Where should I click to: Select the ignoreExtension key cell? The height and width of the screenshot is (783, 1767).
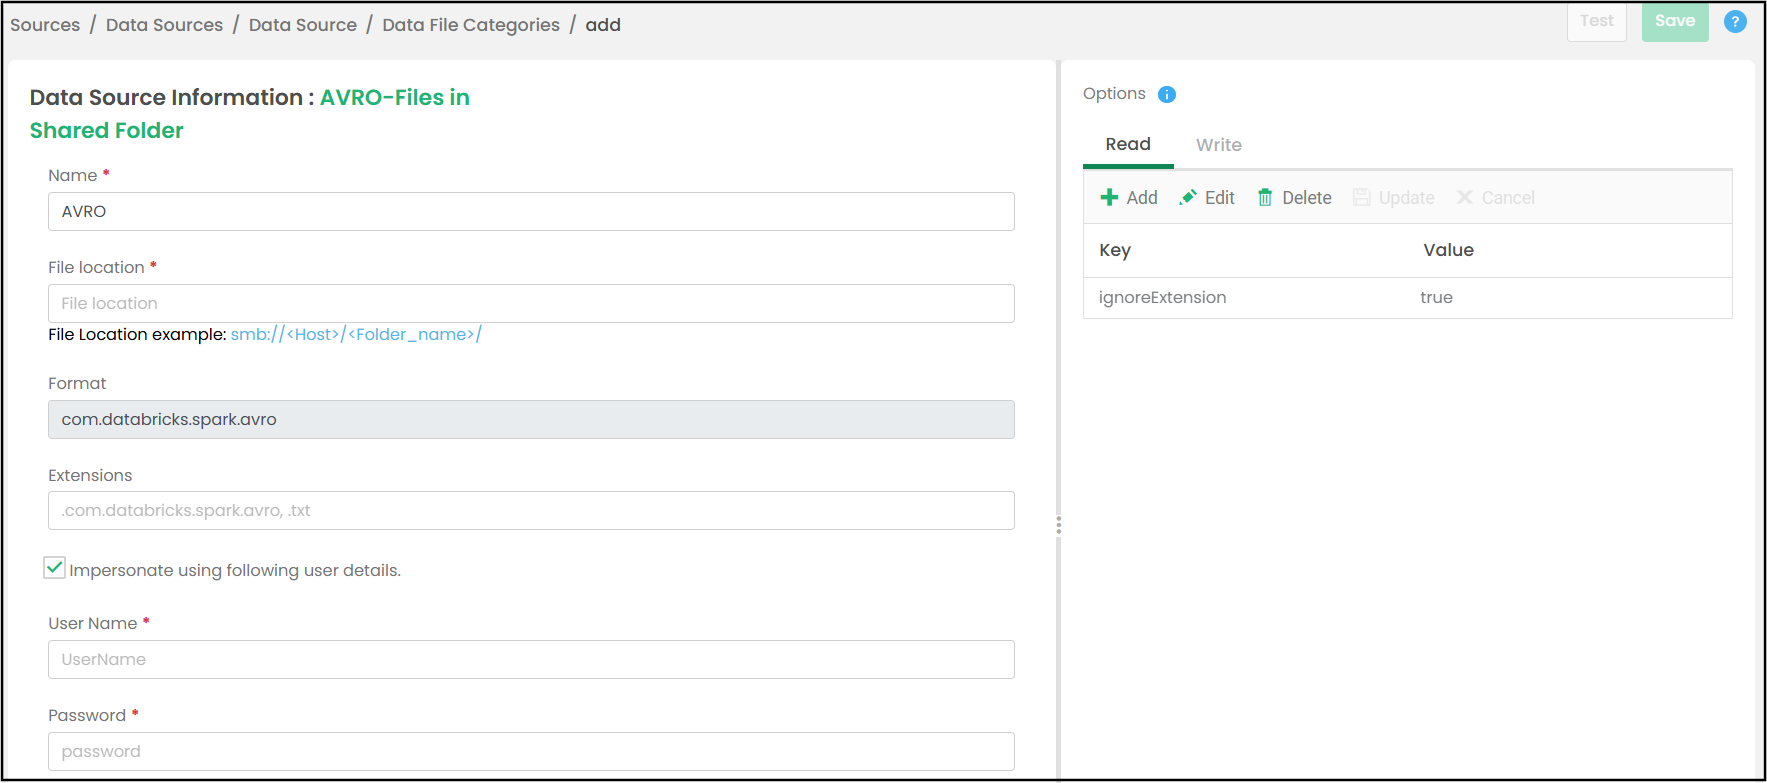1162,297
